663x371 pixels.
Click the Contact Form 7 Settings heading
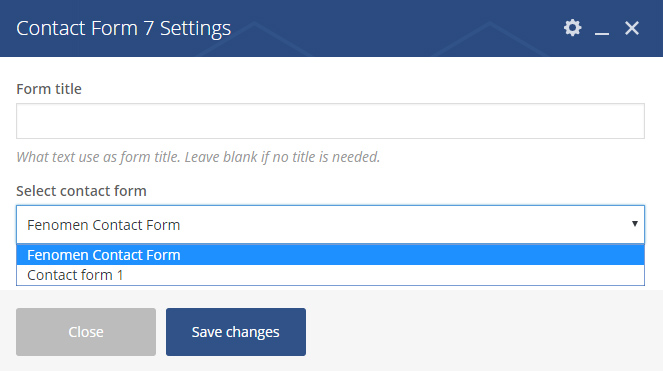pyautogui.click(x=123, y=28)
